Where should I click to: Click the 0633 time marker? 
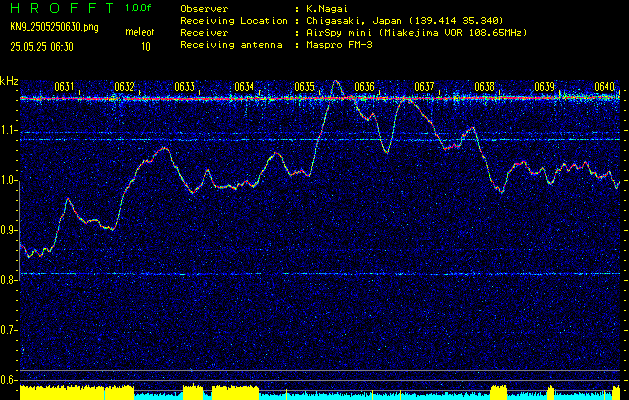pyautogui.click(x=185, y=87)
